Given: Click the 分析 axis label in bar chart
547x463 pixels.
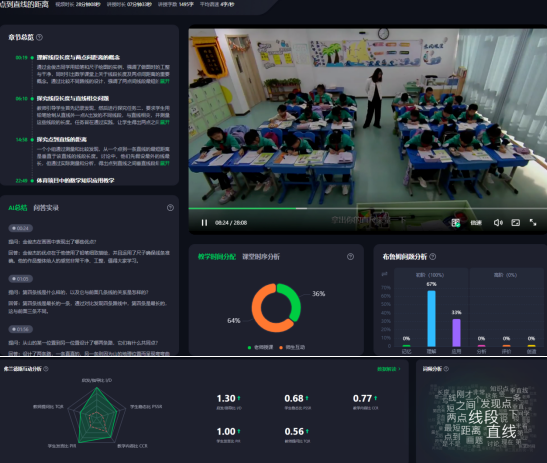Looking at the screenshot, I should coord(481,351).
